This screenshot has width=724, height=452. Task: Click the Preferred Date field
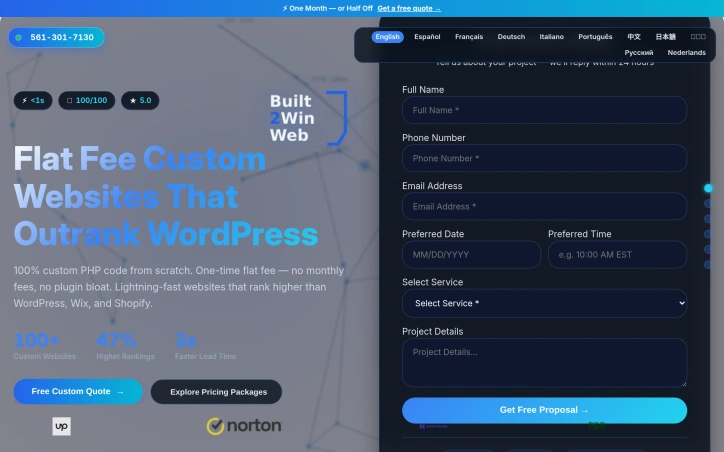[x=471, y=254]
